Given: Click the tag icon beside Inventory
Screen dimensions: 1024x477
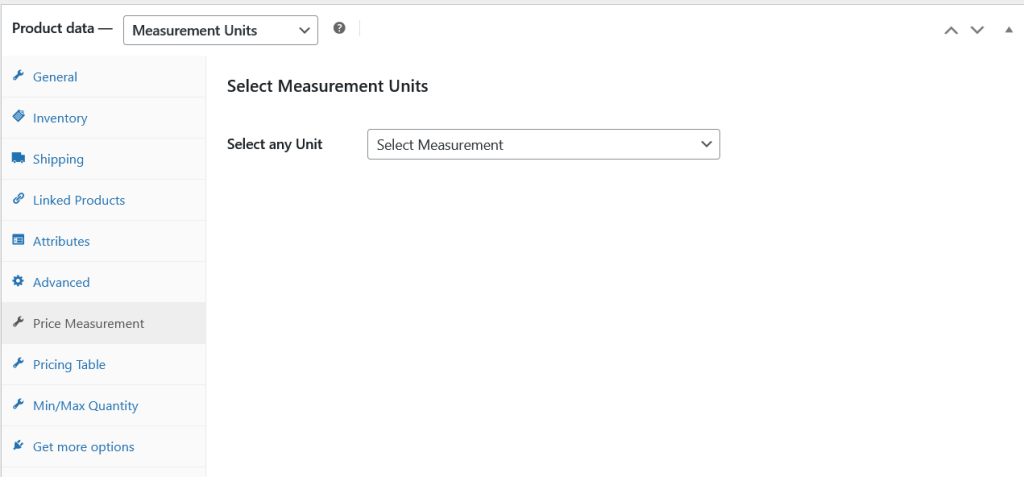Looking at the screenshot, I should point(18,117).
